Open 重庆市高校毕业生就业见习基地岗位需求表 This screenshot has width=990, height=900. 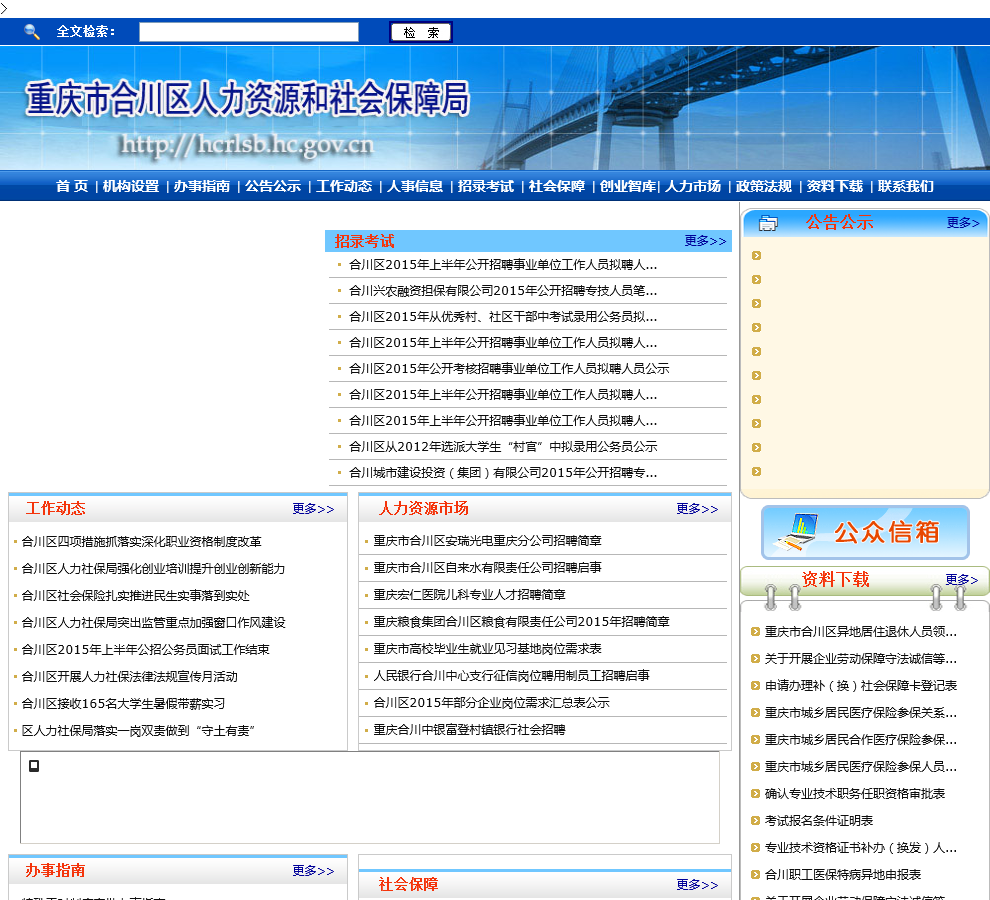[487, 649]
